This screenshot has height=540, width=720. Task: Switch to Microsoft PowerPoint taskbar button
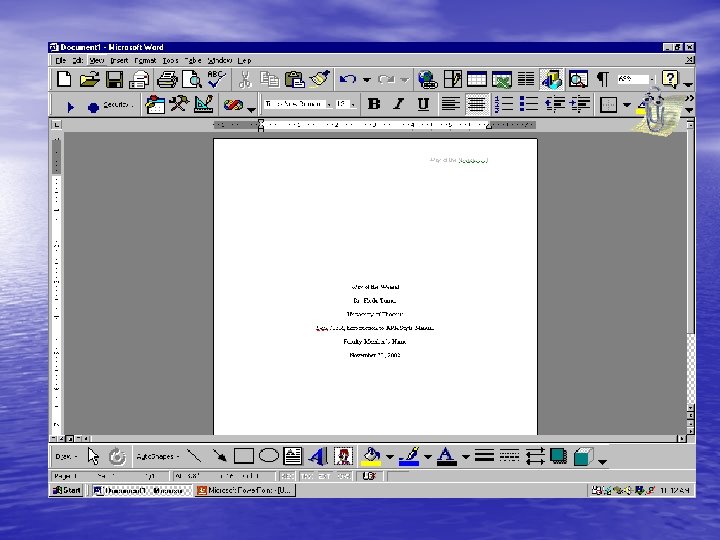click(245, 490)
